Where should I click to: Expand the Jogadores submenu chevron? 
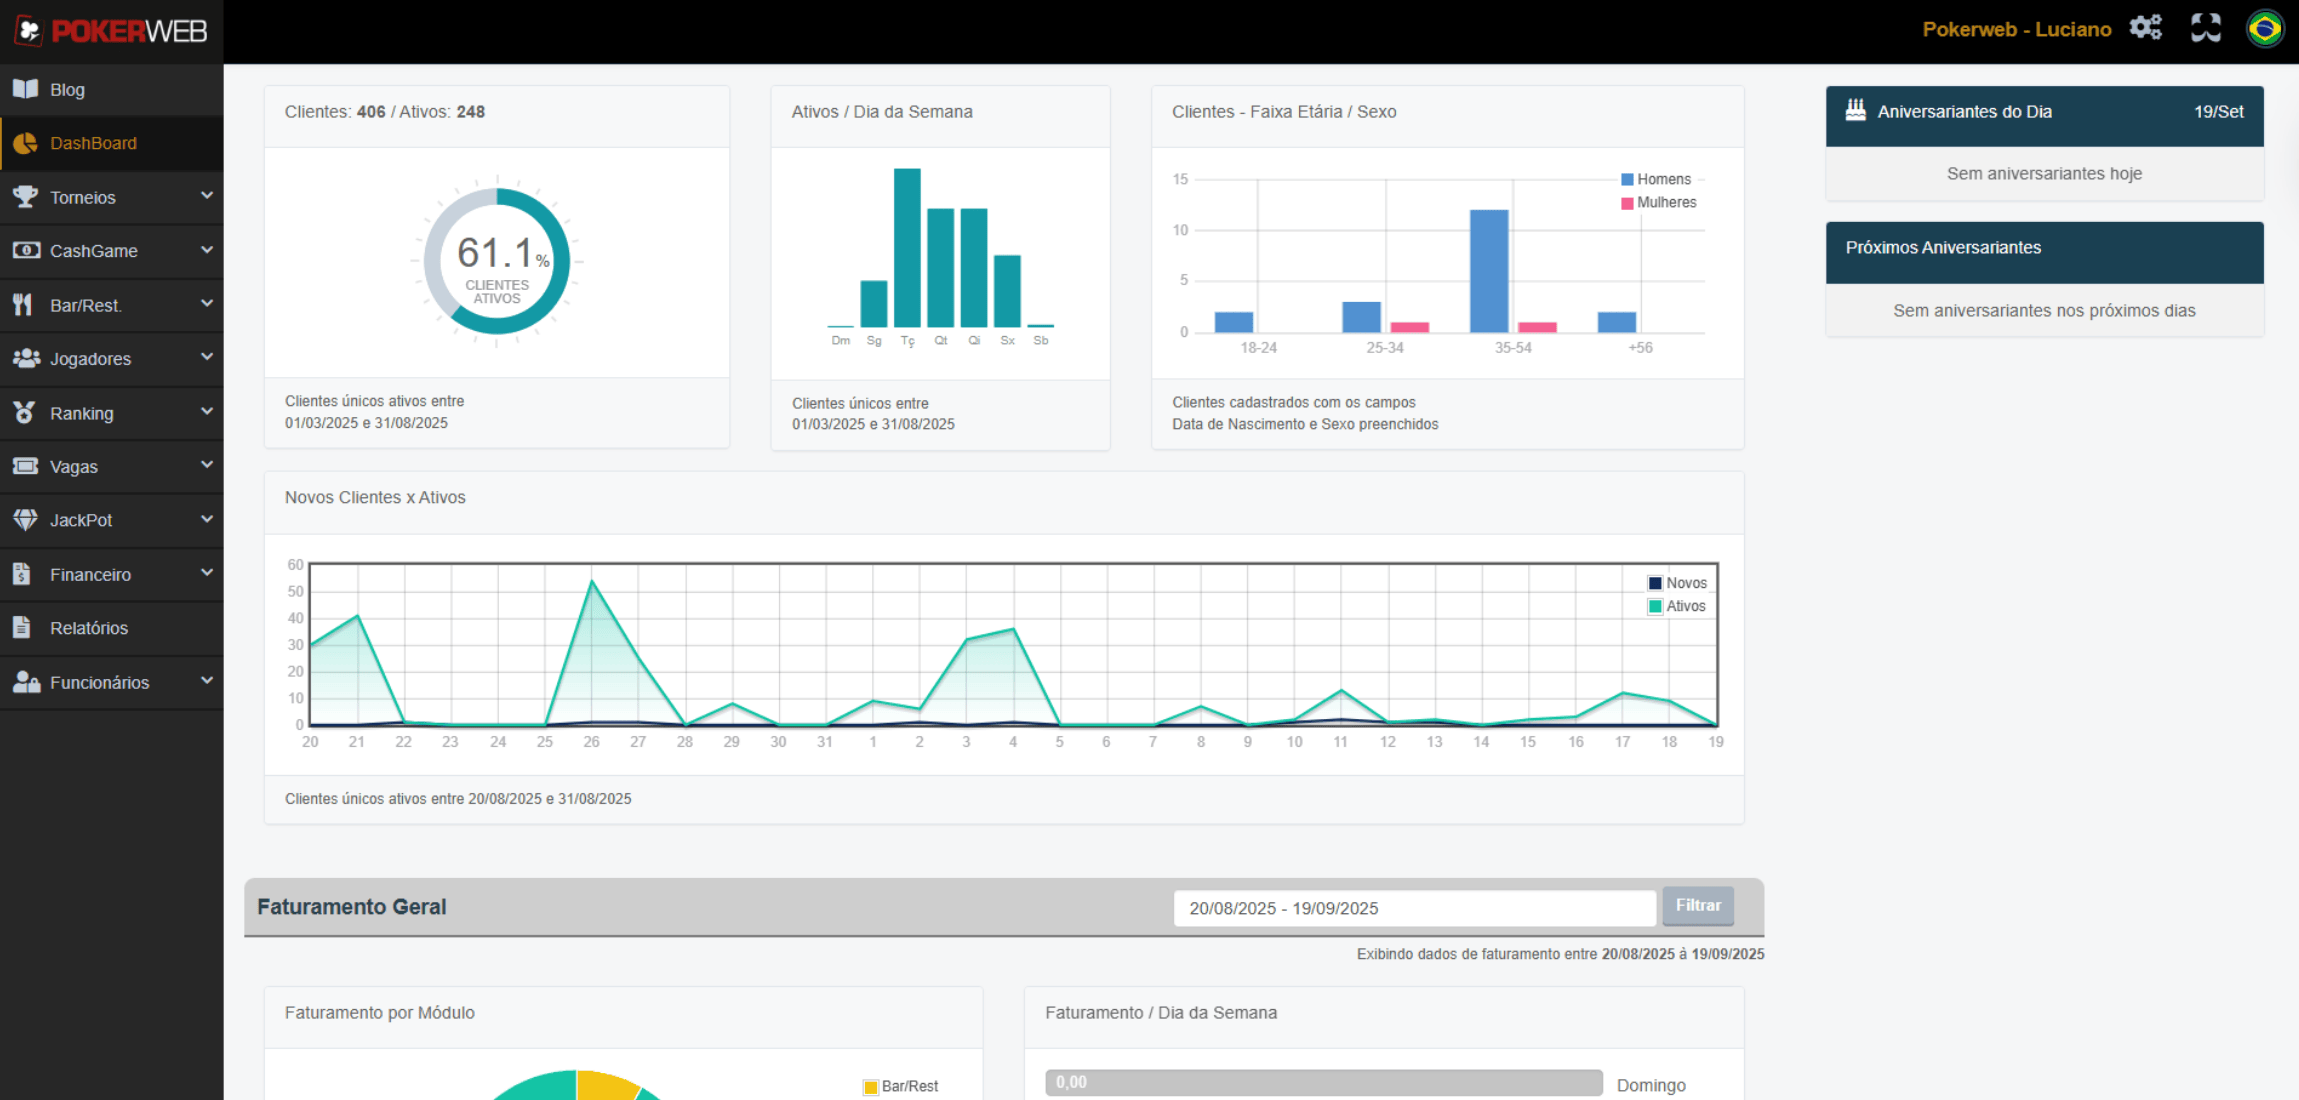(x=207, y=357)
